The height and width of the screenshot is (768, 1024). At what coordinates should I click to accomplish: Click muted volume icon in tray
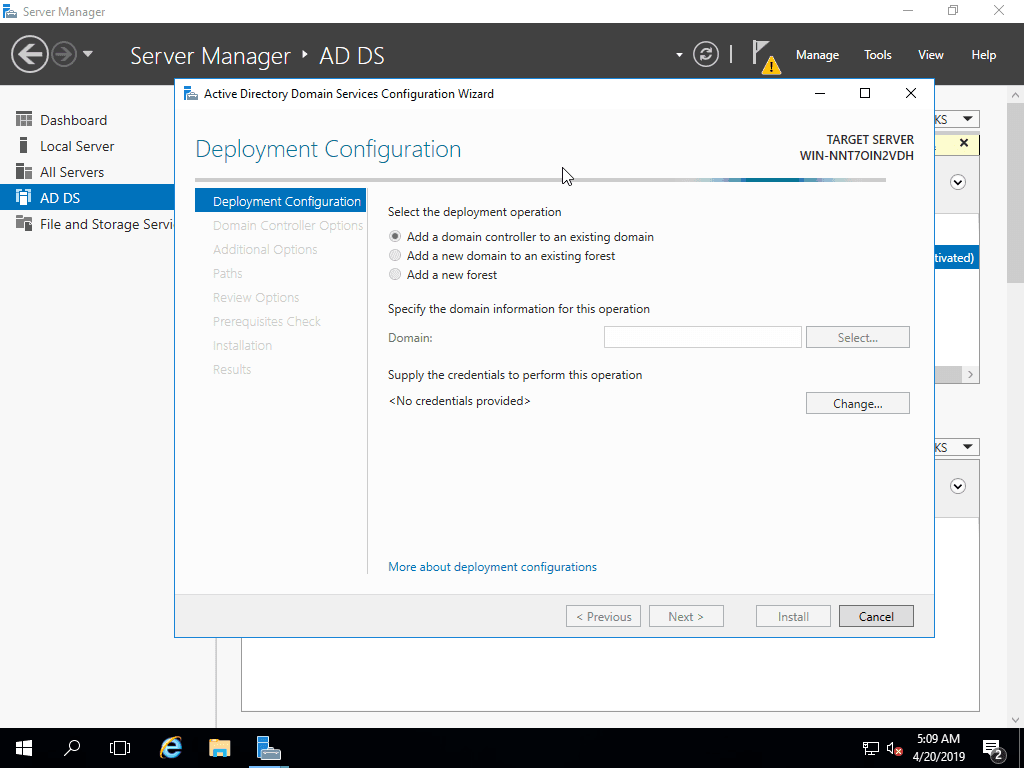tap(895, 748)
